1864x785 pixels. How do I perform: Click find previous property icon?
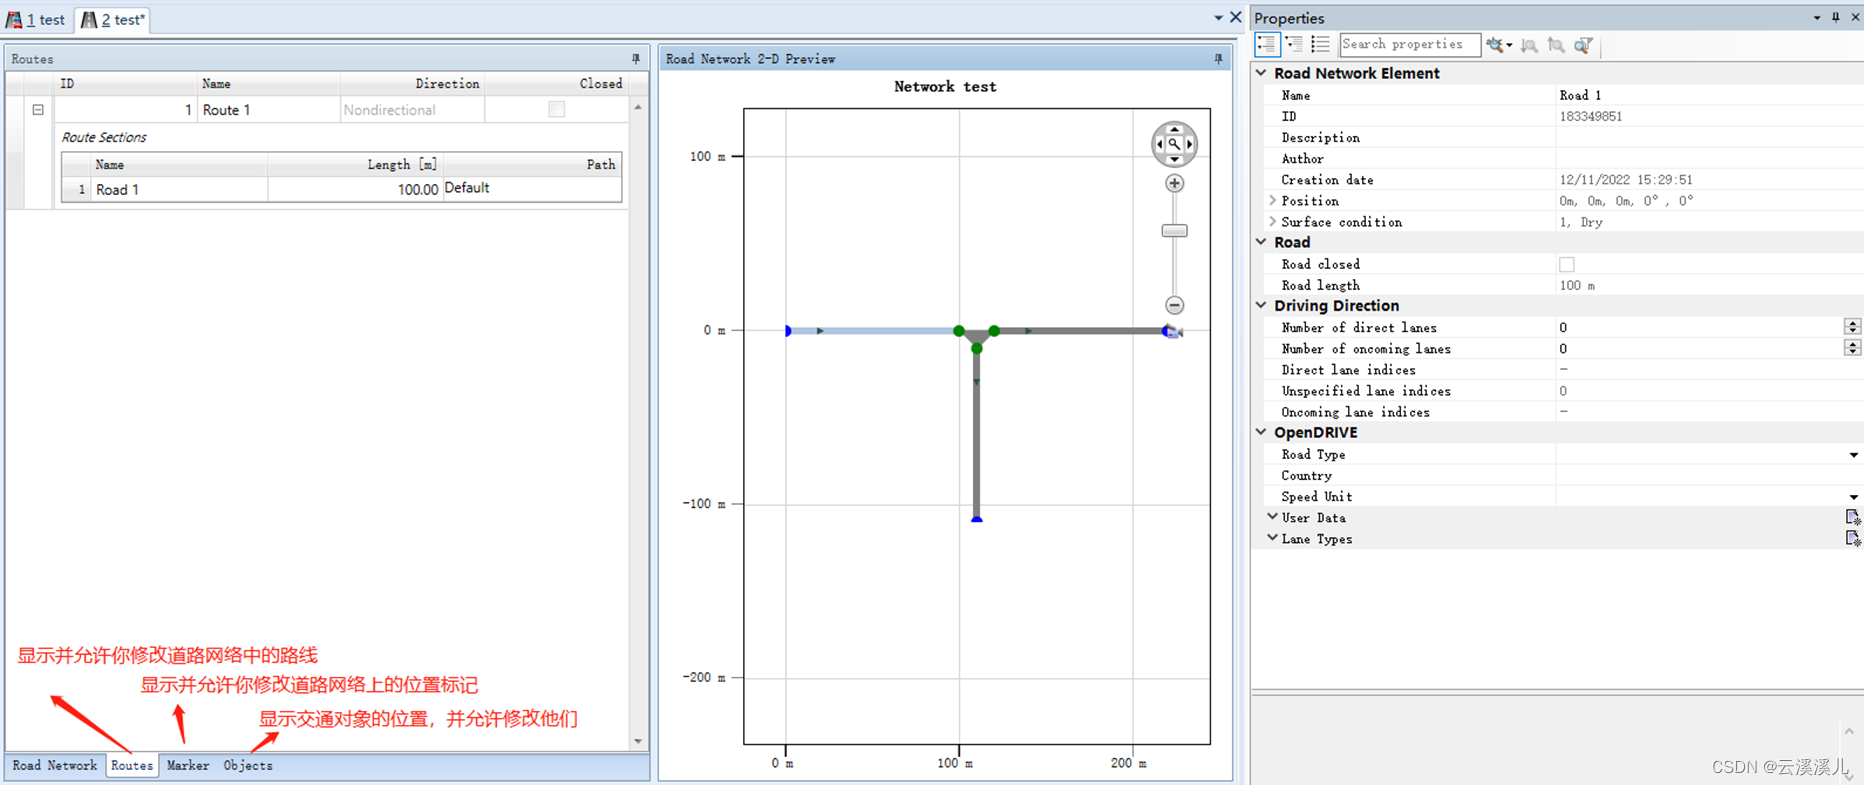tap(1556, 44)
